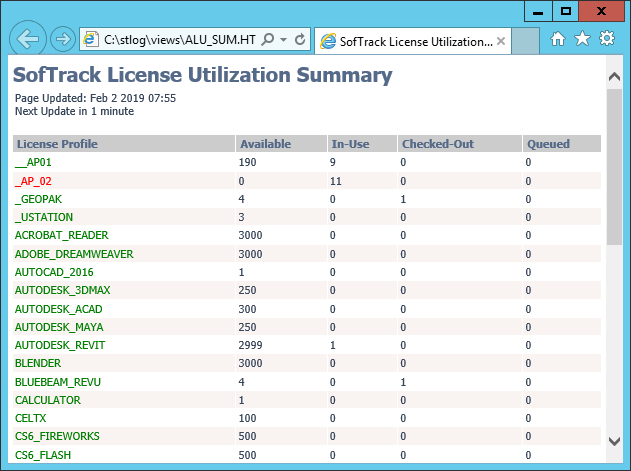The height and width of the screenshot is (471, 631).
Task: Open the Home icon in toolbar
Action: point(558,39)
